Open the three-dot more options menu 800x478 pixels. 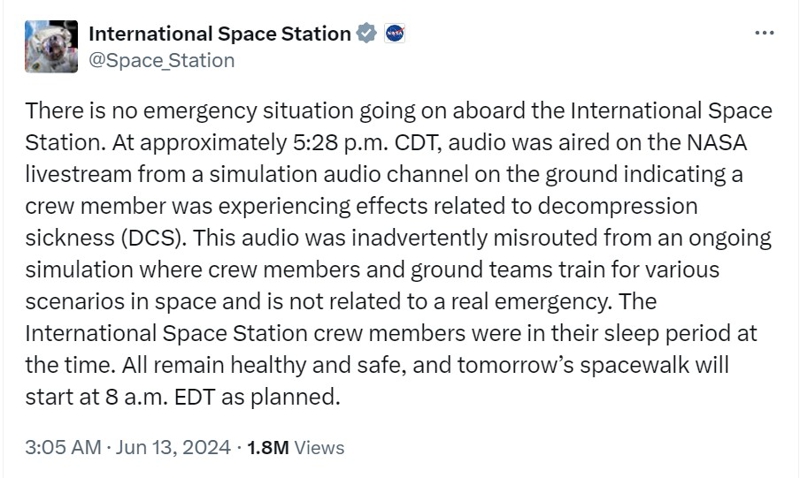click(764, 33)
